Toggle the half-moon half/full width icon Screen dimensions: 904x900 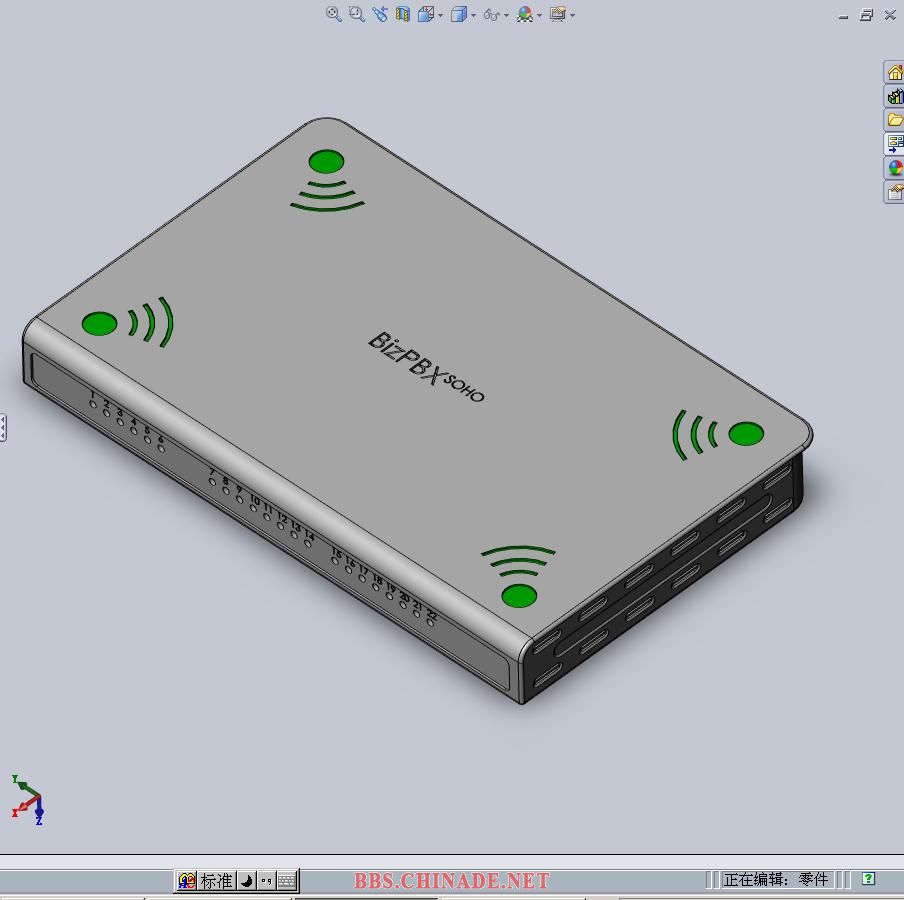247,880
